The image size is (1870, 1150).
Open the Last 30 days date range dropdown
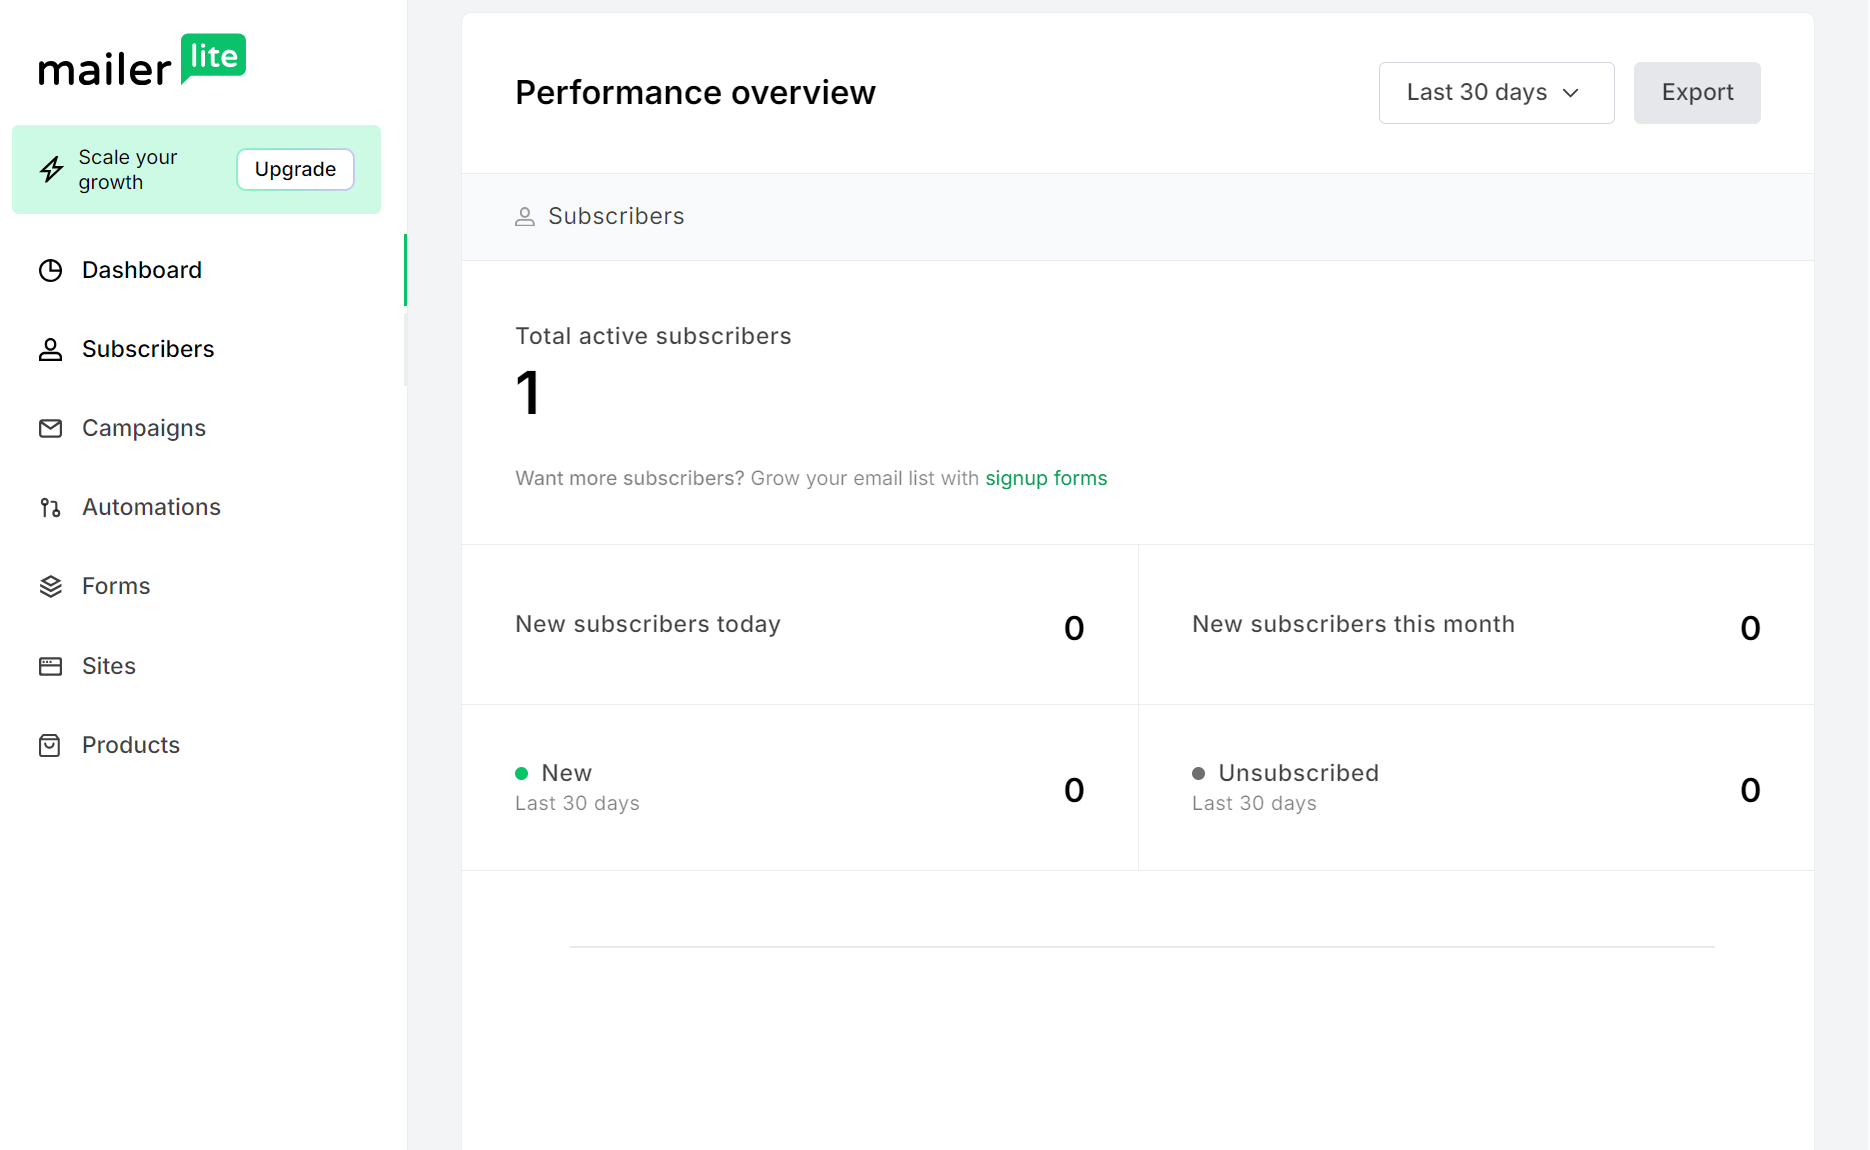click(1494, 92)
